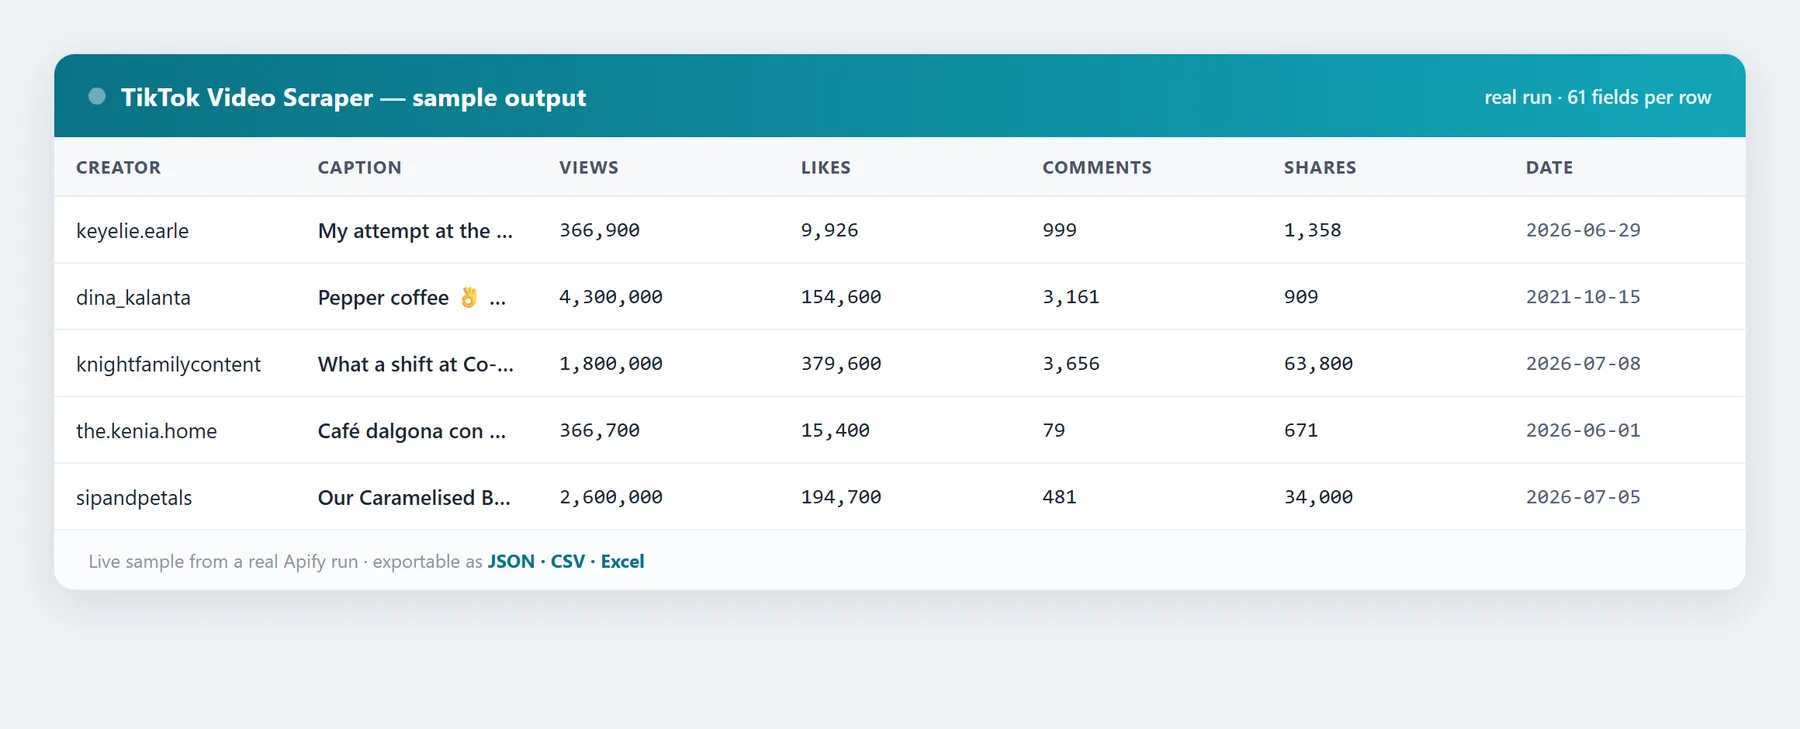
Task: Click caption 'What a shift at Co-...'
Action: [x=416, y=364]
